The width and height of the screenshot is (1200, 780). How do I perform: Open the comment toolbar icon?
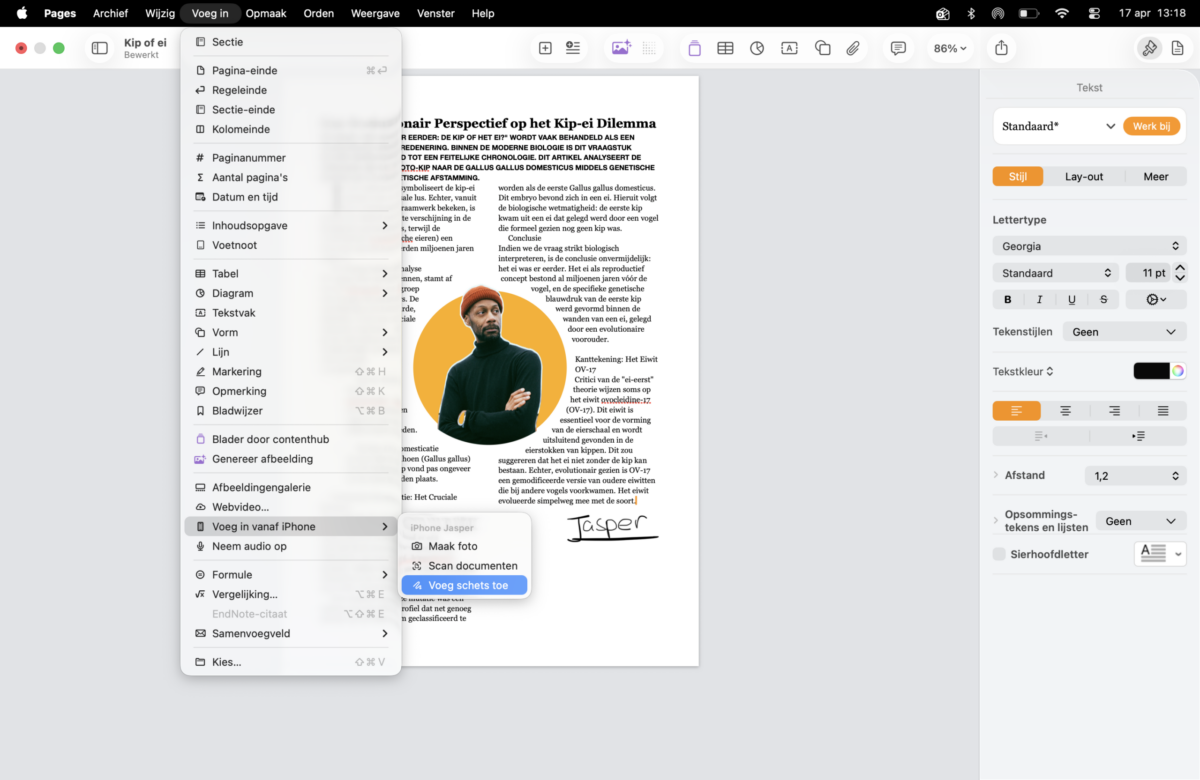coord(898,48)
